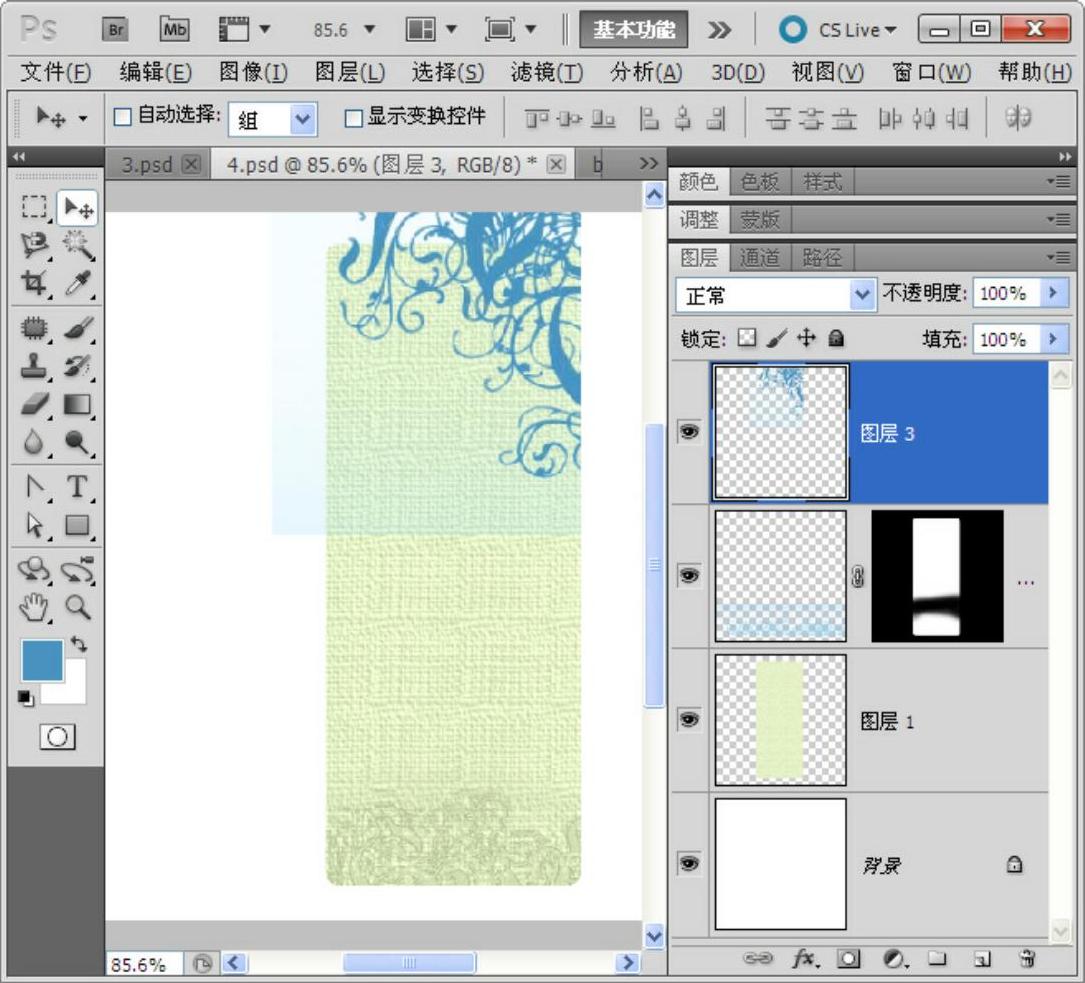Image resolution: width=1085 pixels, height=983 pixels.
Task: Select the Eraser tool
Action: pyautogui.click(x=34, y=404)
